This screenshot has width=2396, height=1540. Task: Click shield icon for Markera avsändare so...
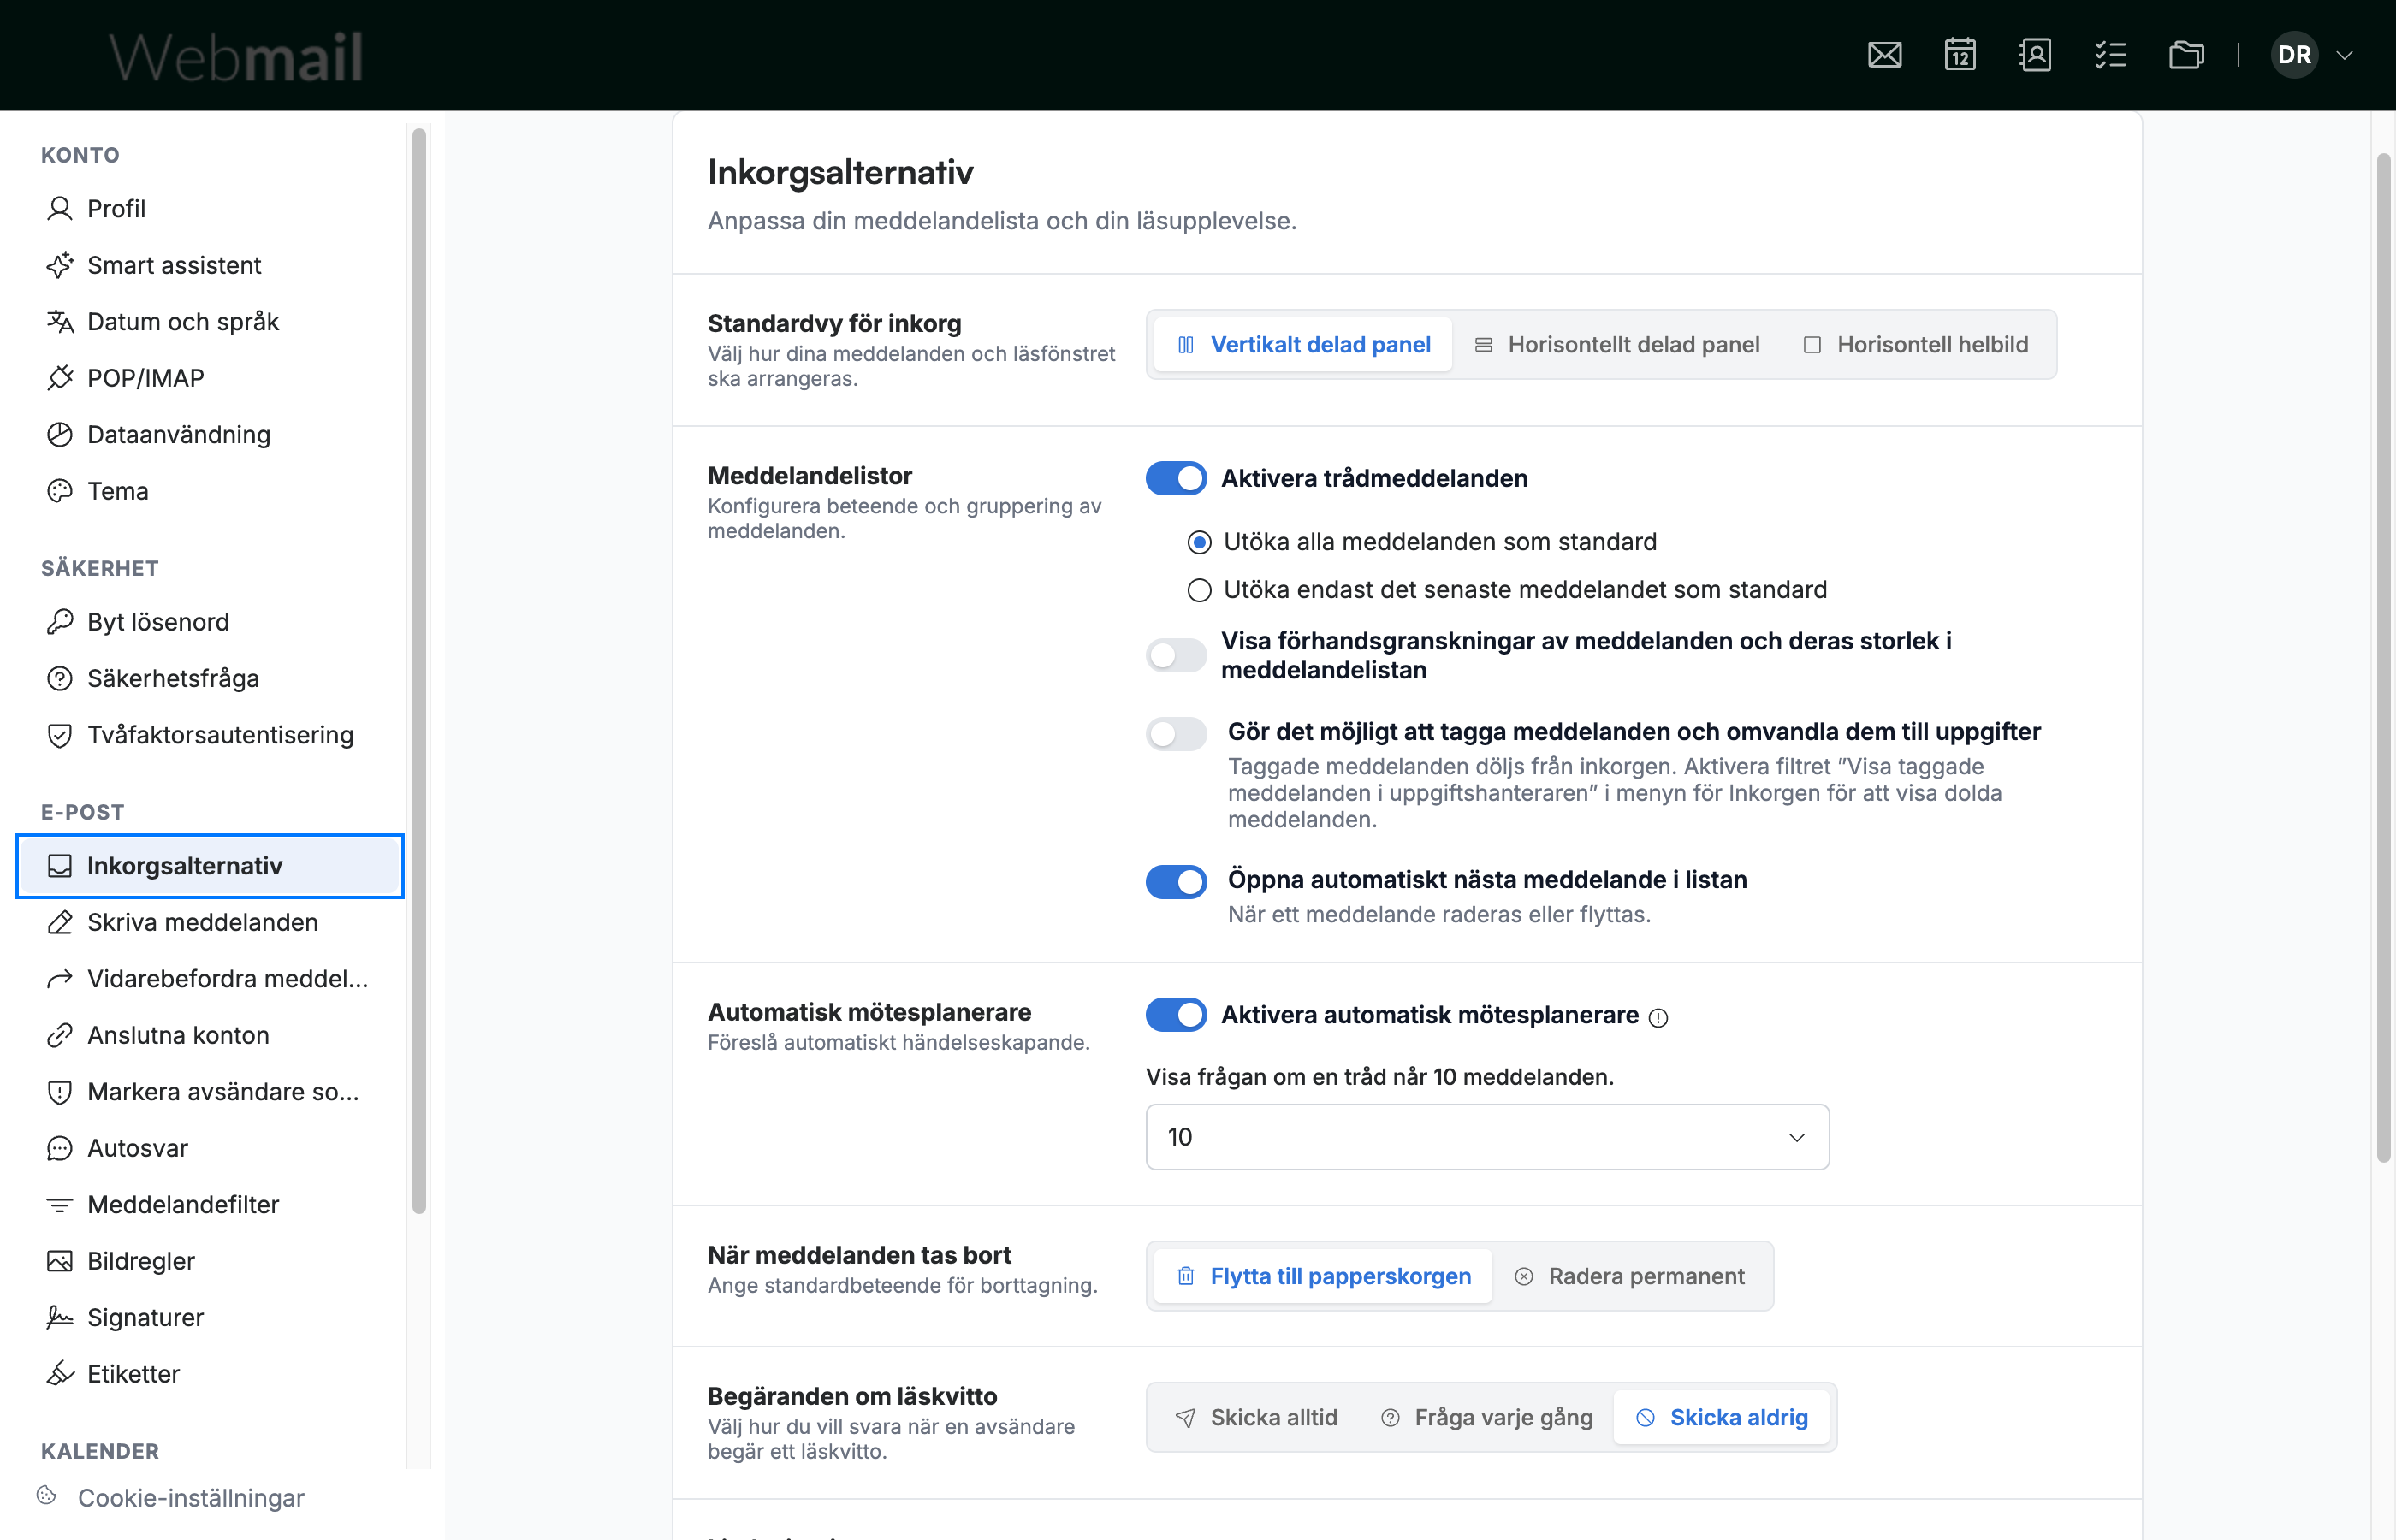coord(60,1092)
